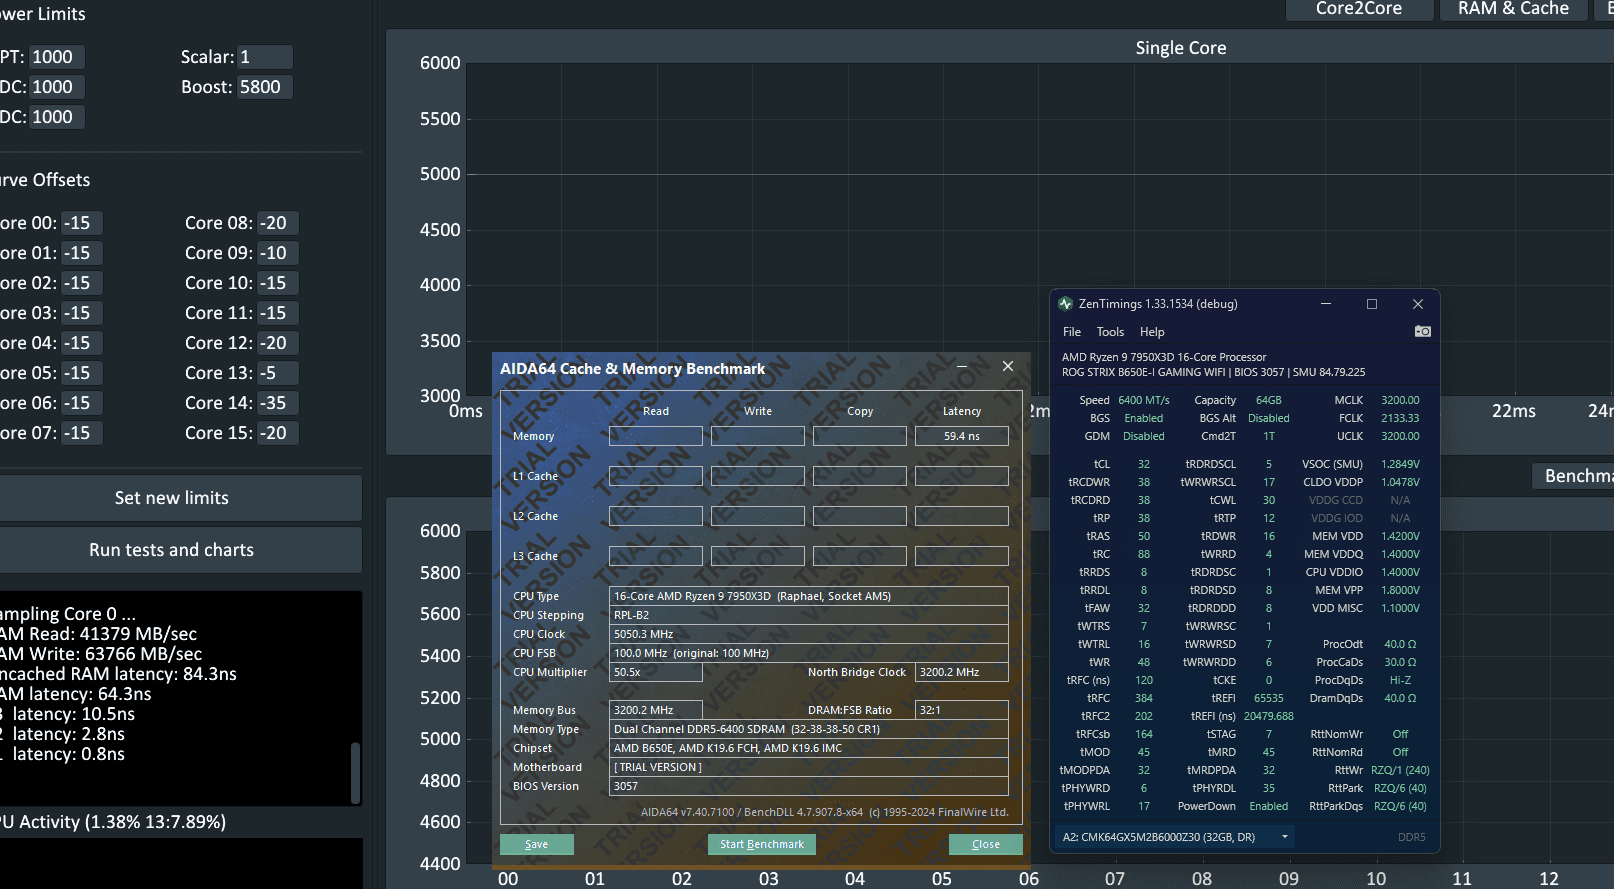Close the ZenTimings window
This screenshot has height=889, width=1614.
(x=1418, y=304)
